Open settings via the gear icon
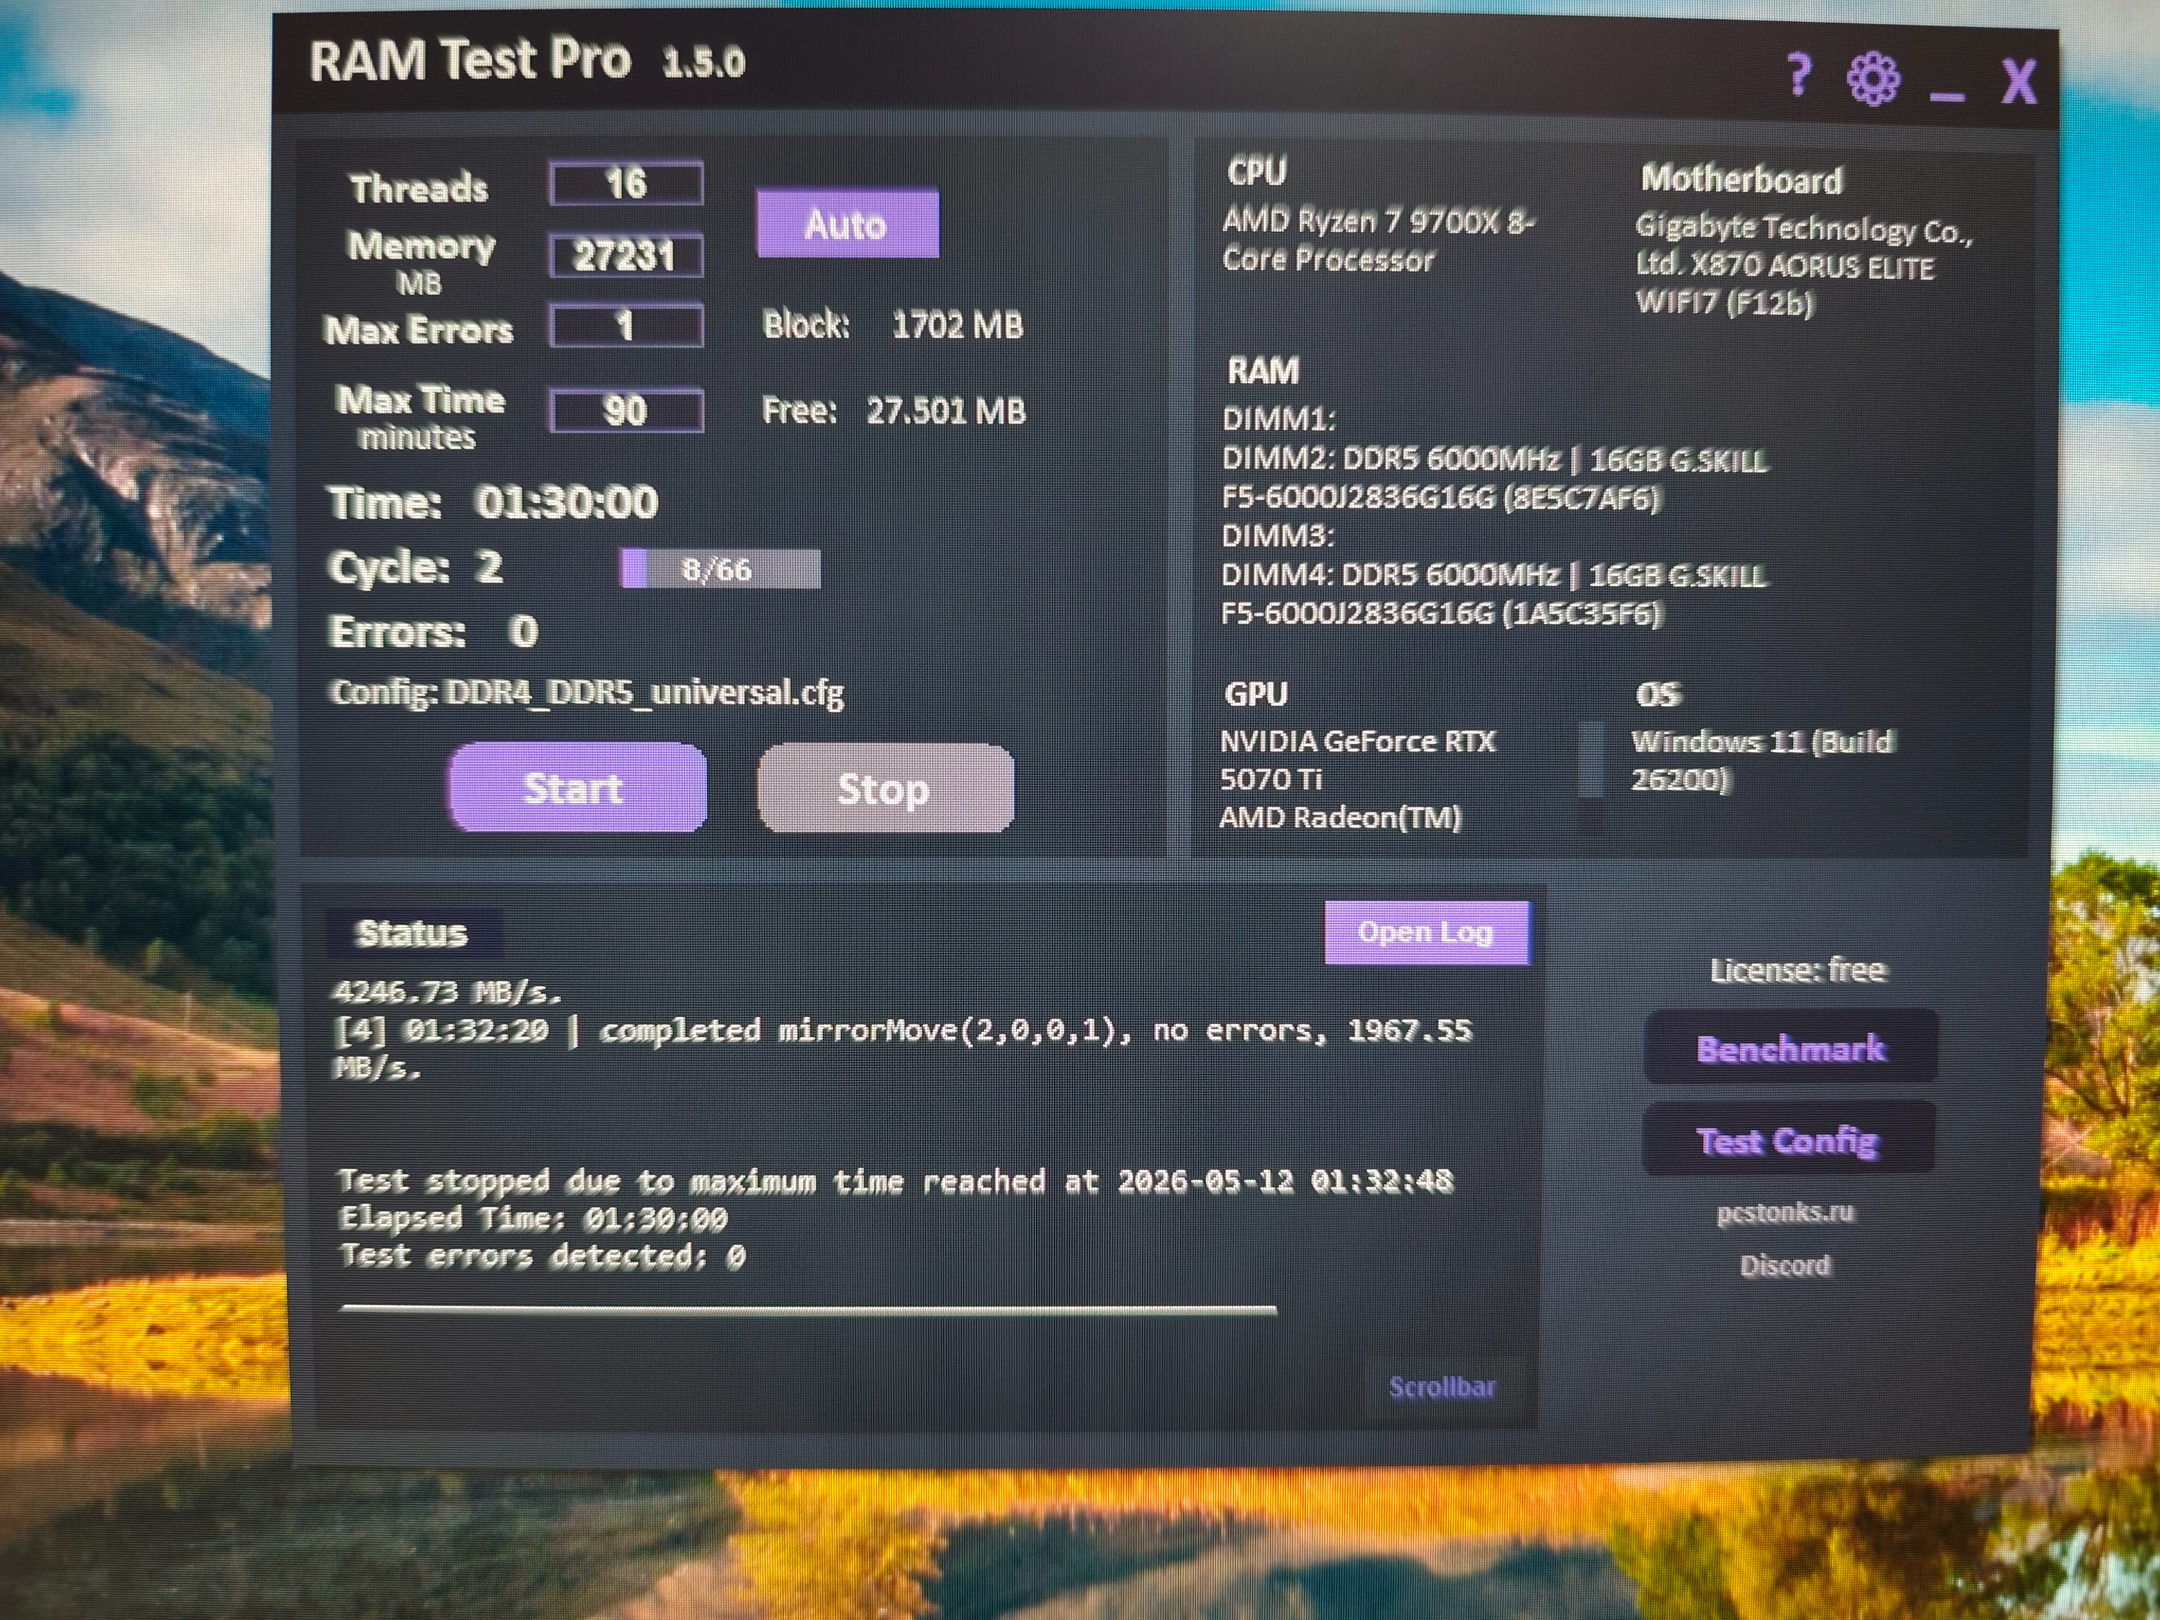This screenshot has height=1620, width=2160. [x=1873, y=79]
